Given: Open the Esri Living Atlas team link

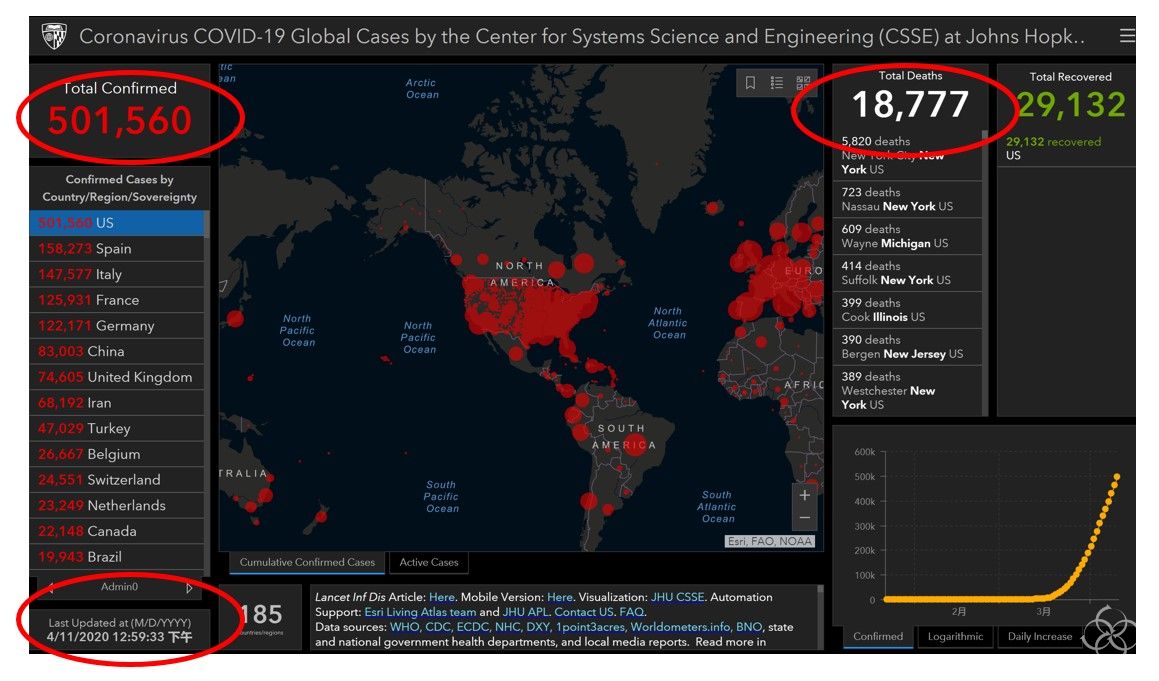Looking at the screenshot, I should pos(420,612).
